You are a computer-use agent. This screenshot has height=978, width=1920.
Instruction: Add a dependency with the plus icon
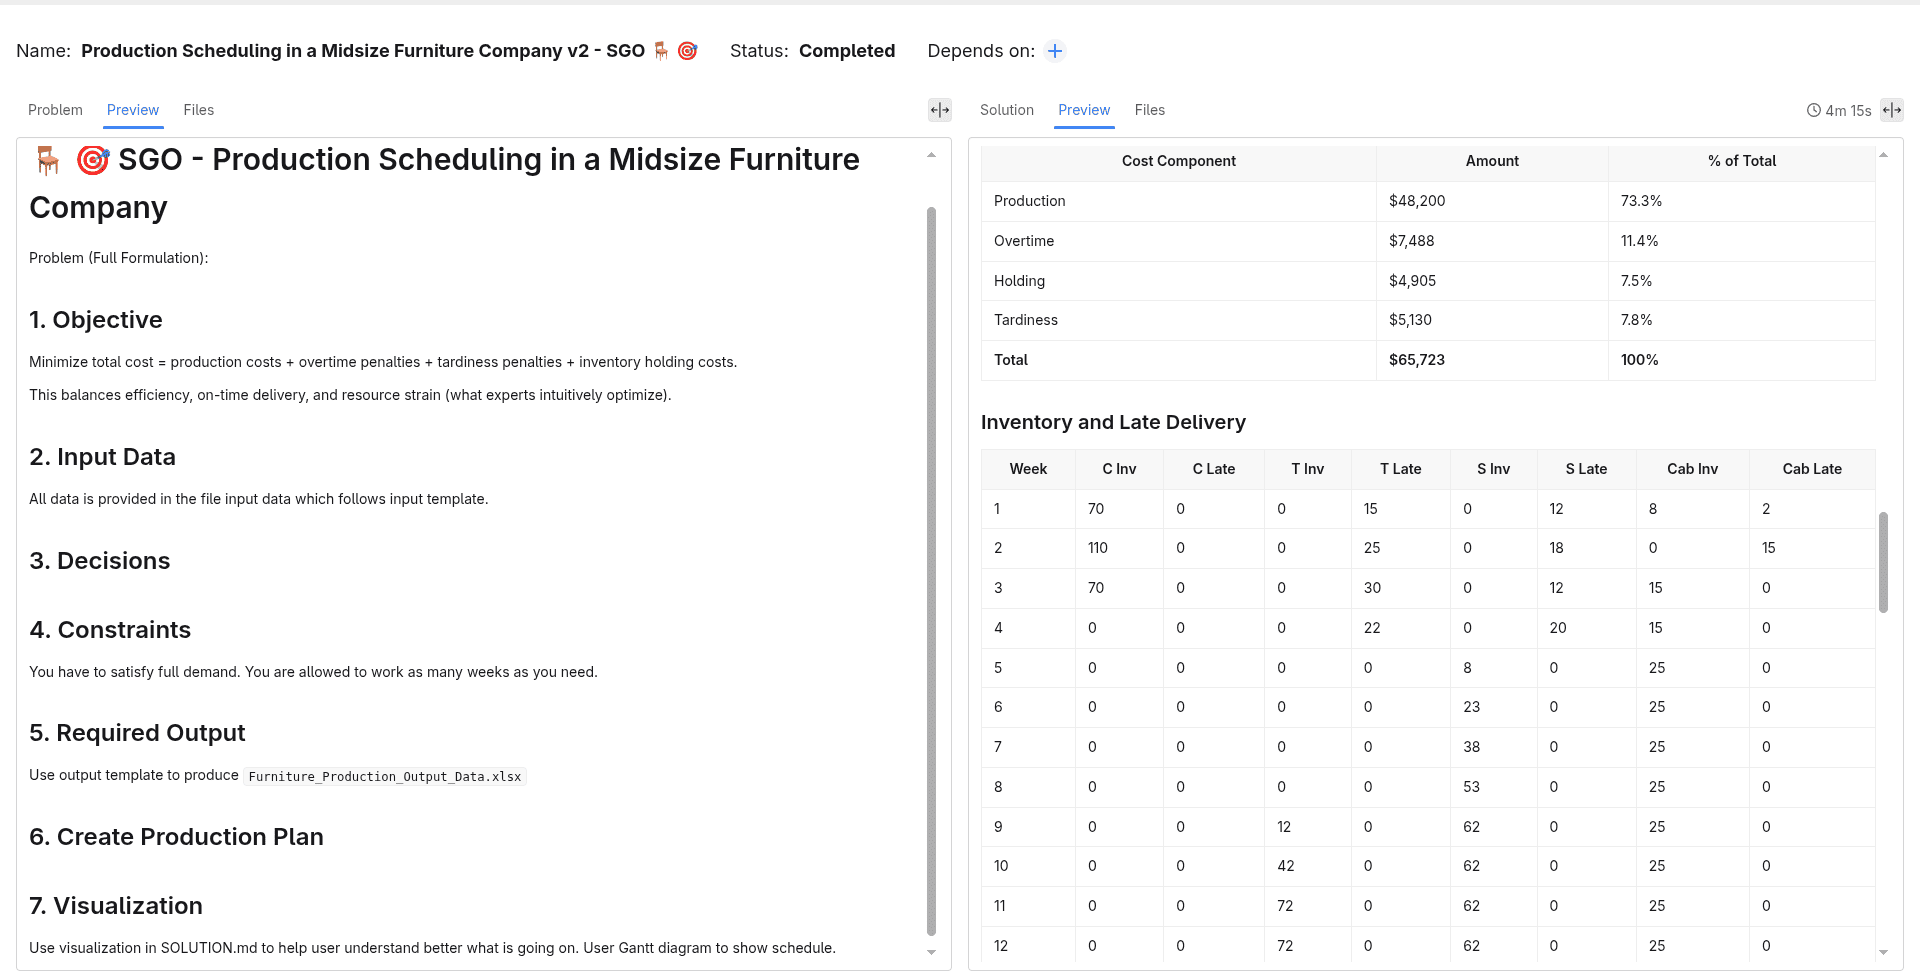pos(1055,51)
